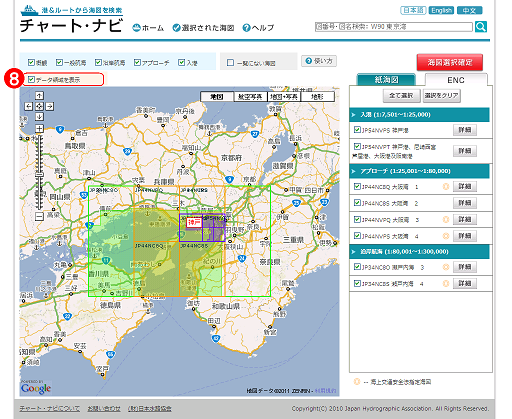Pan the map left with arrow
The height and width of the screenshot is (419, 512).
pyautogui.click(x=29, y=106)
